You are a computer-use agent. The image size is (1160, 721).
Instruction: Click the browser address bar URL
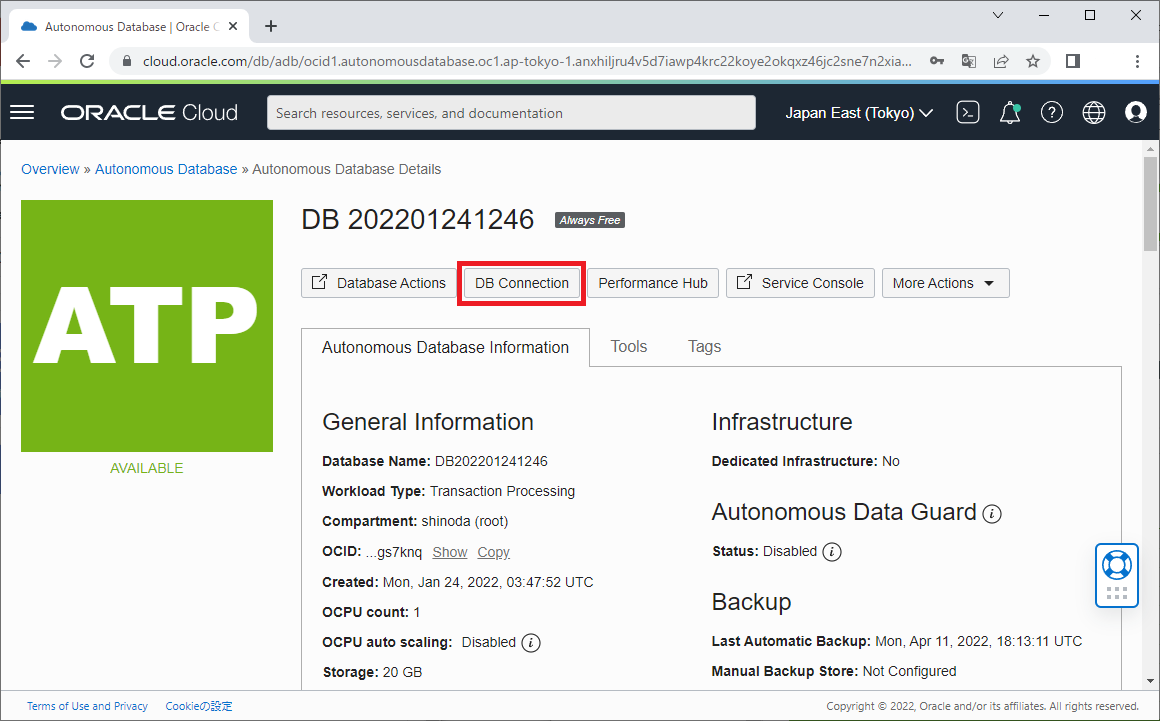click(x=527, y=61)
